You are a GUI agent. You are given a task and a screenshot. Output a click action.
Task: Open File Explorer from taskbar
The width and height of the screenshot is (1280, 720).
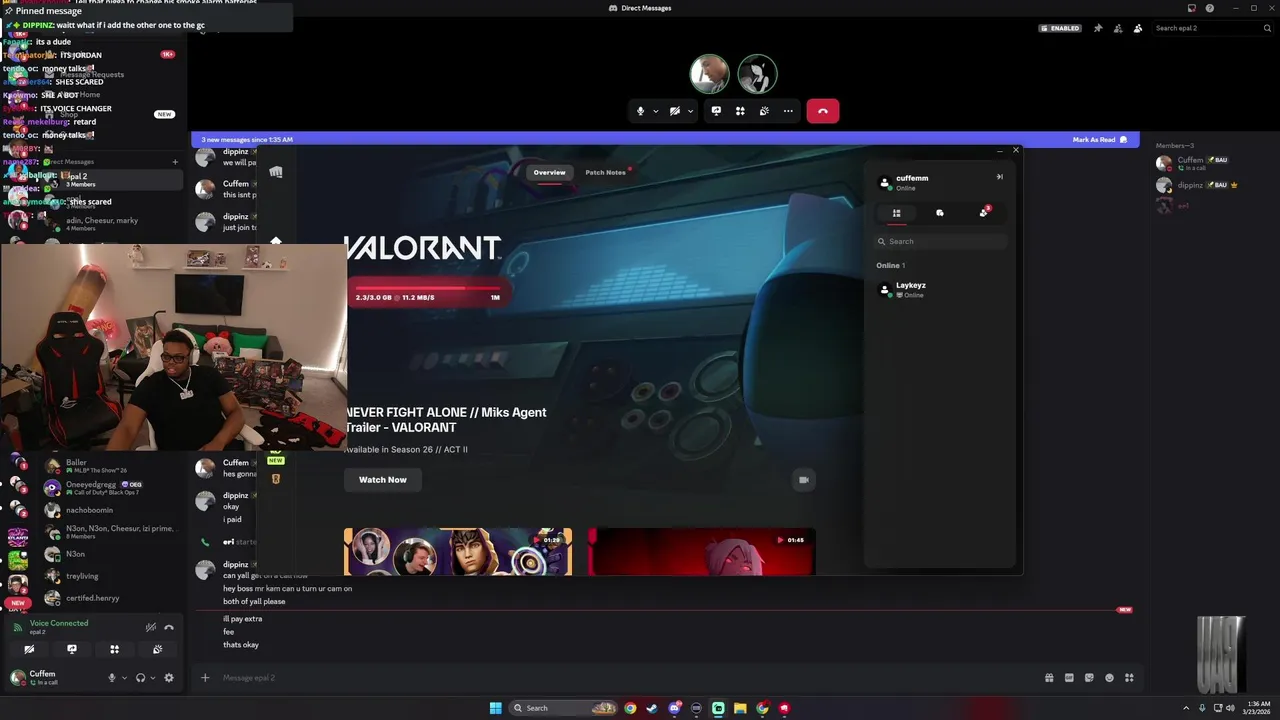click(x=740, y=708)
